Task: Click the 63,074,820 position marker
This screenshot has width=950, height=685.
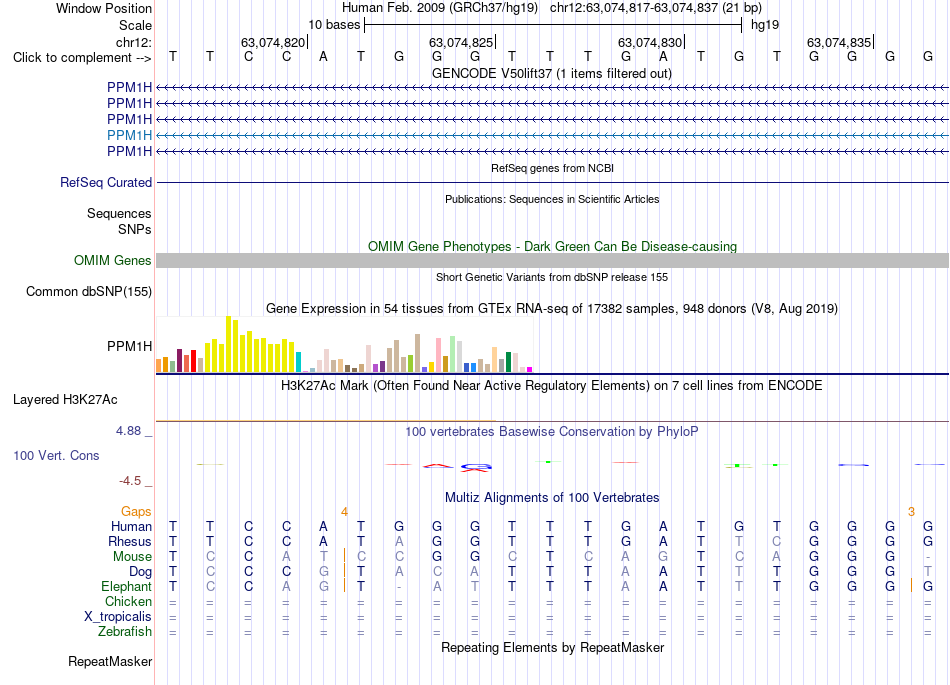Action: 273,42
